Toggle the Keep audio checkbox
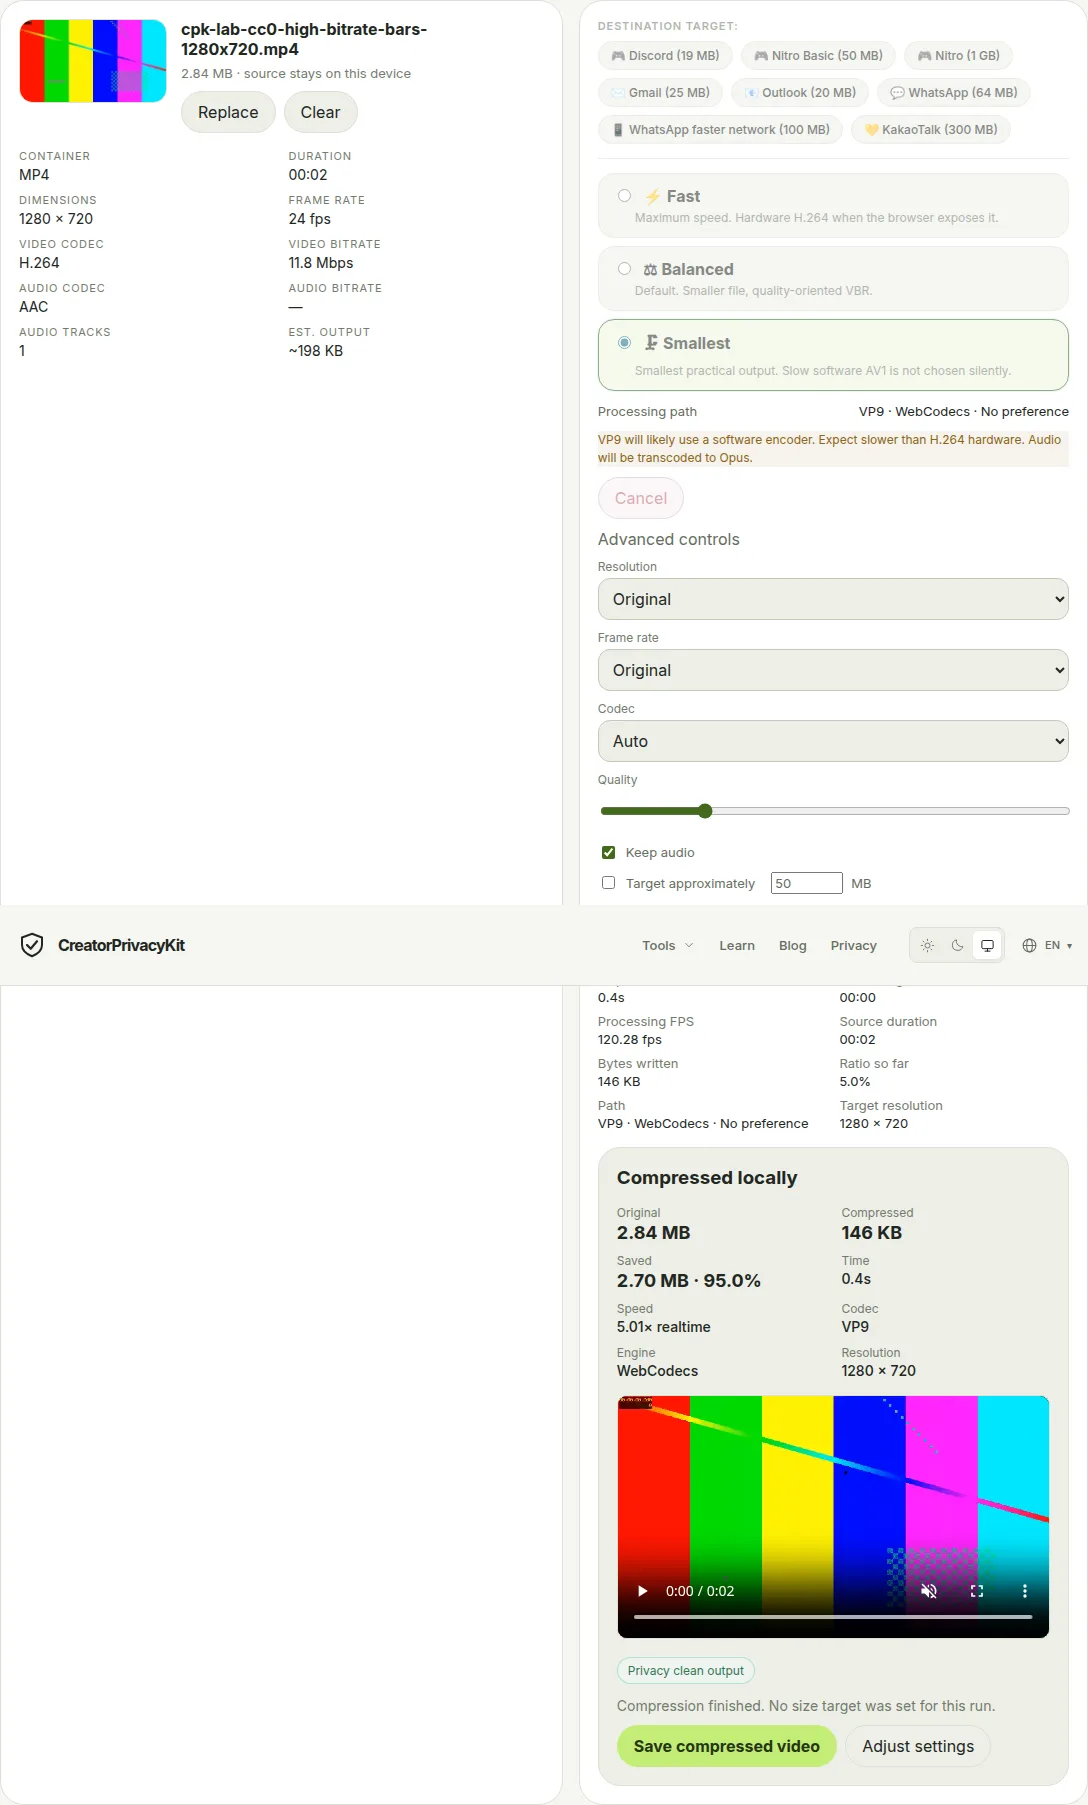1088x1805 pixels. click(x=608, y=853)
